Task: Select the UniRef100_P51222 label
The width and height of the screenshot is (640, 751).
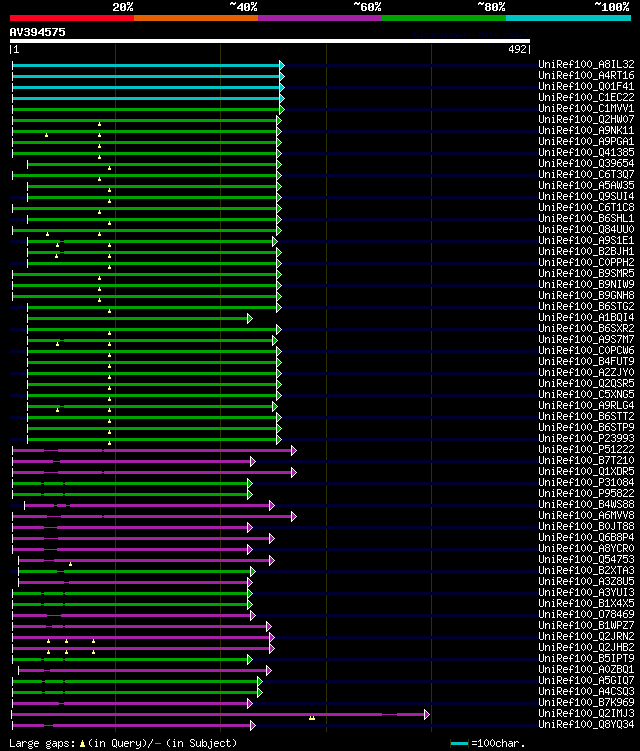Action: [x=586, y=450]
